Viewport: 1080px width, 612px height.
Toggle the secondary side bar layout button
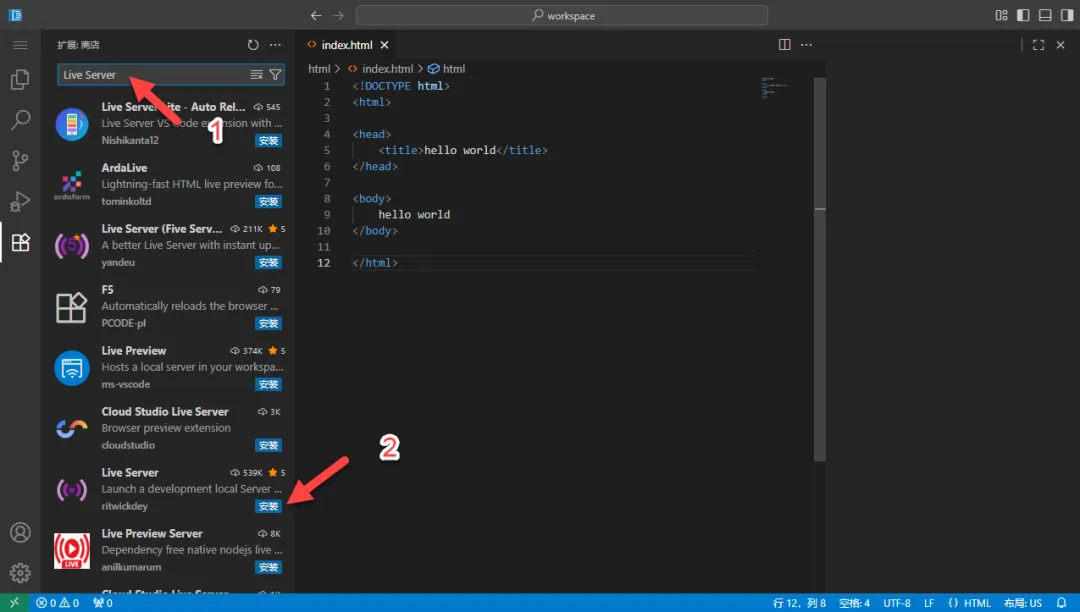coord(1066,15)
